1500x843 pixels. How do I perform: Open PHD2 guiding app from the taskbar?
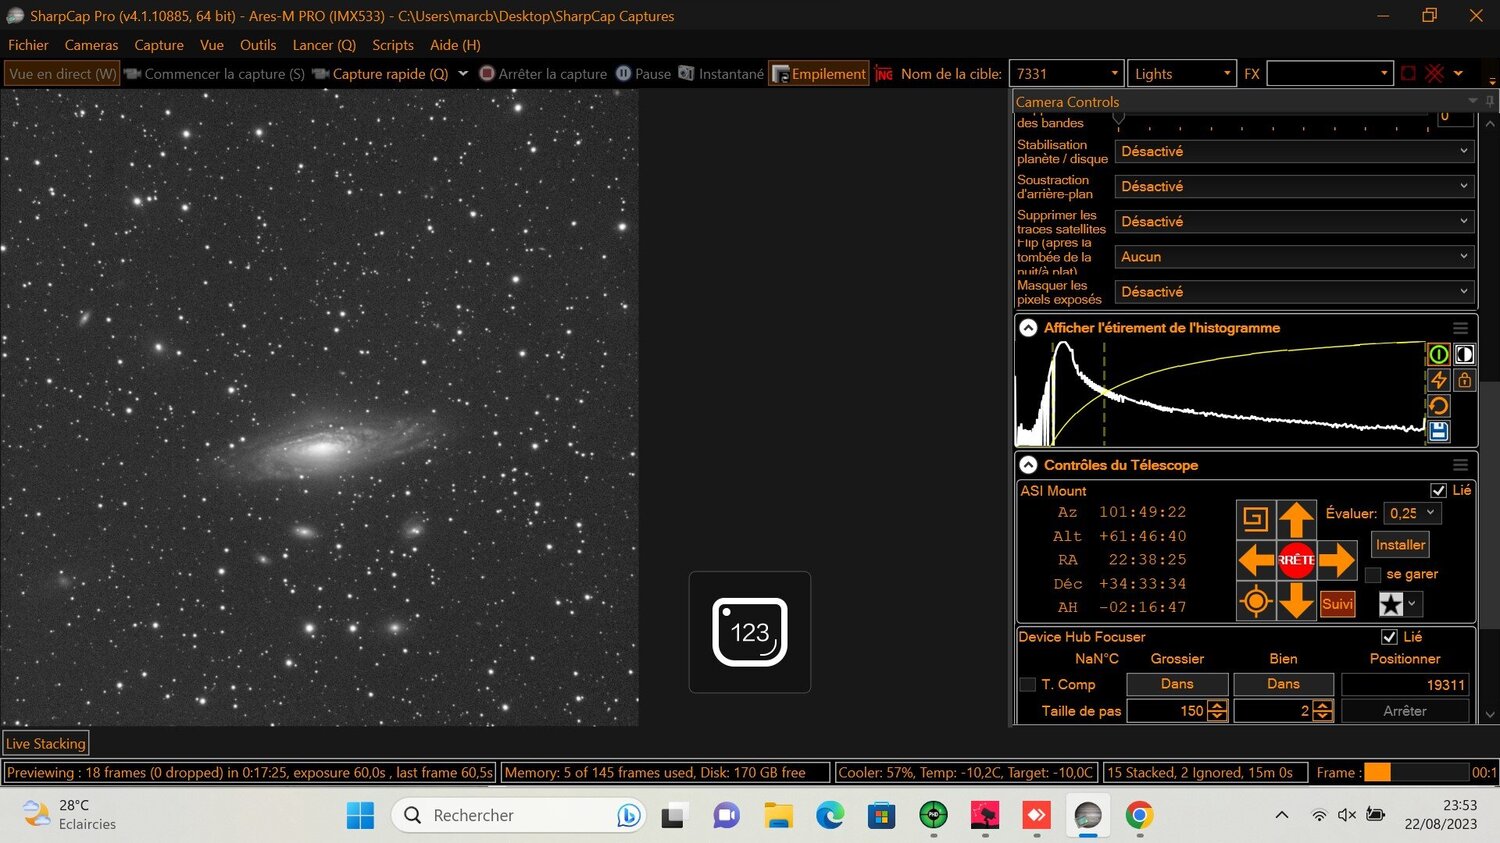pos(933,815)
